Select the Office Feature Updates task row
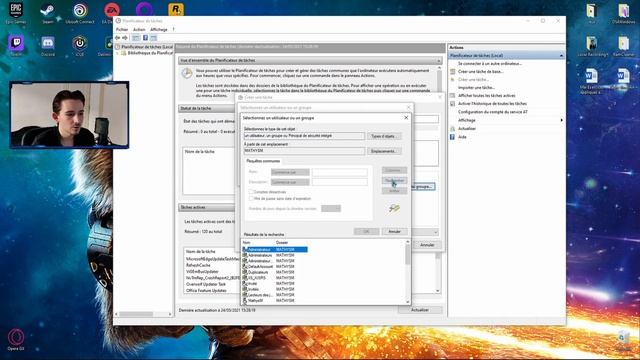Viewport: 640px width, 360px height. tap(206, 291)
